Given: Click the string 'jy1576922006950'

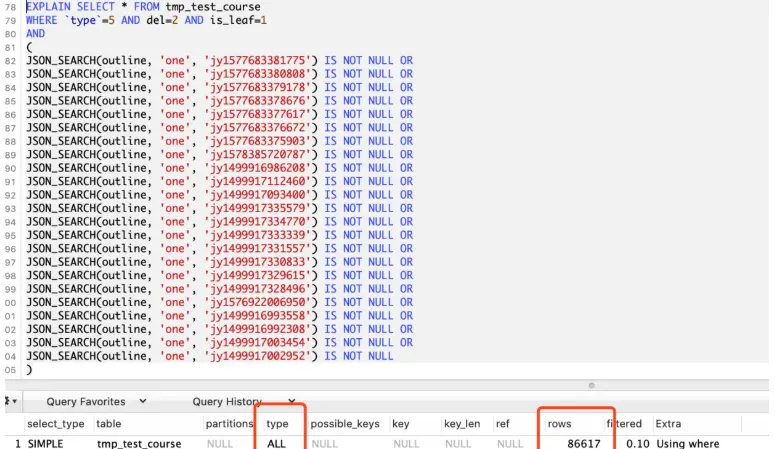Looking at the screenshot, I should (x=258, y=302).
